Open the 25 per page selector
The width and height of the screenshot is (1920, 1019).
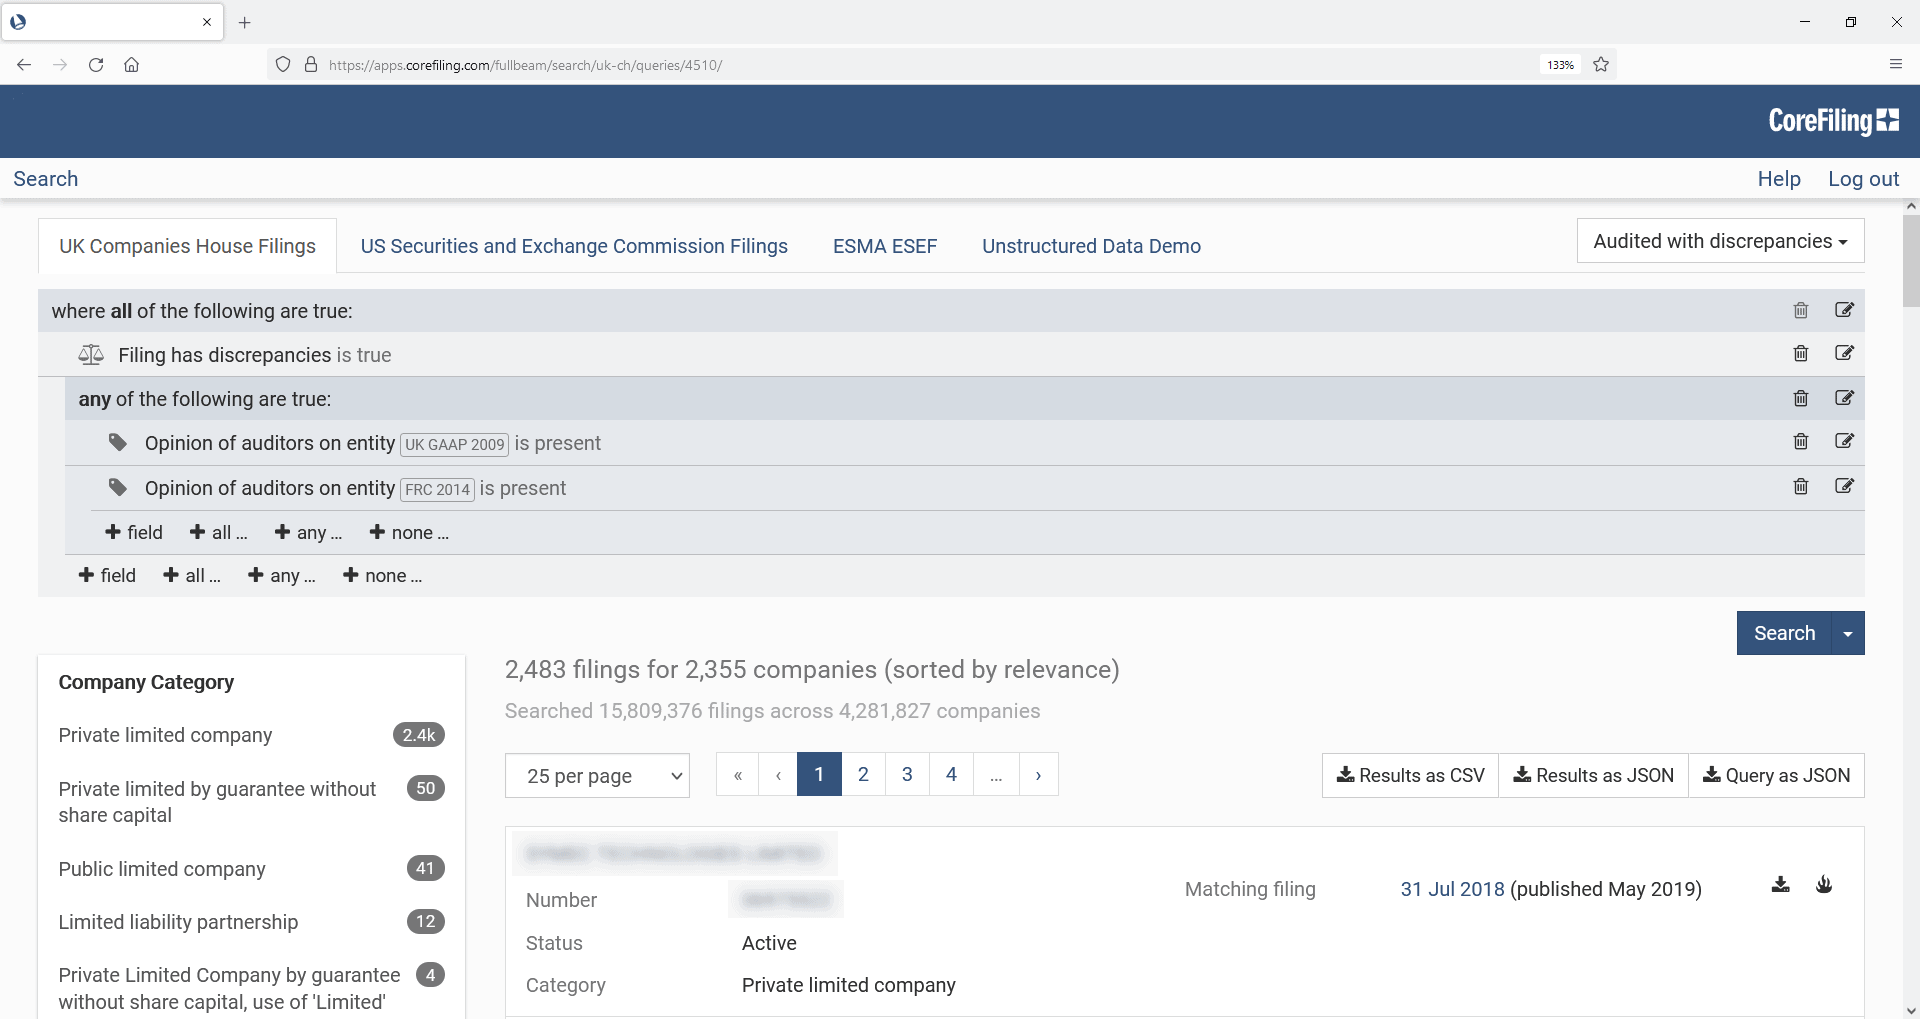597,776
